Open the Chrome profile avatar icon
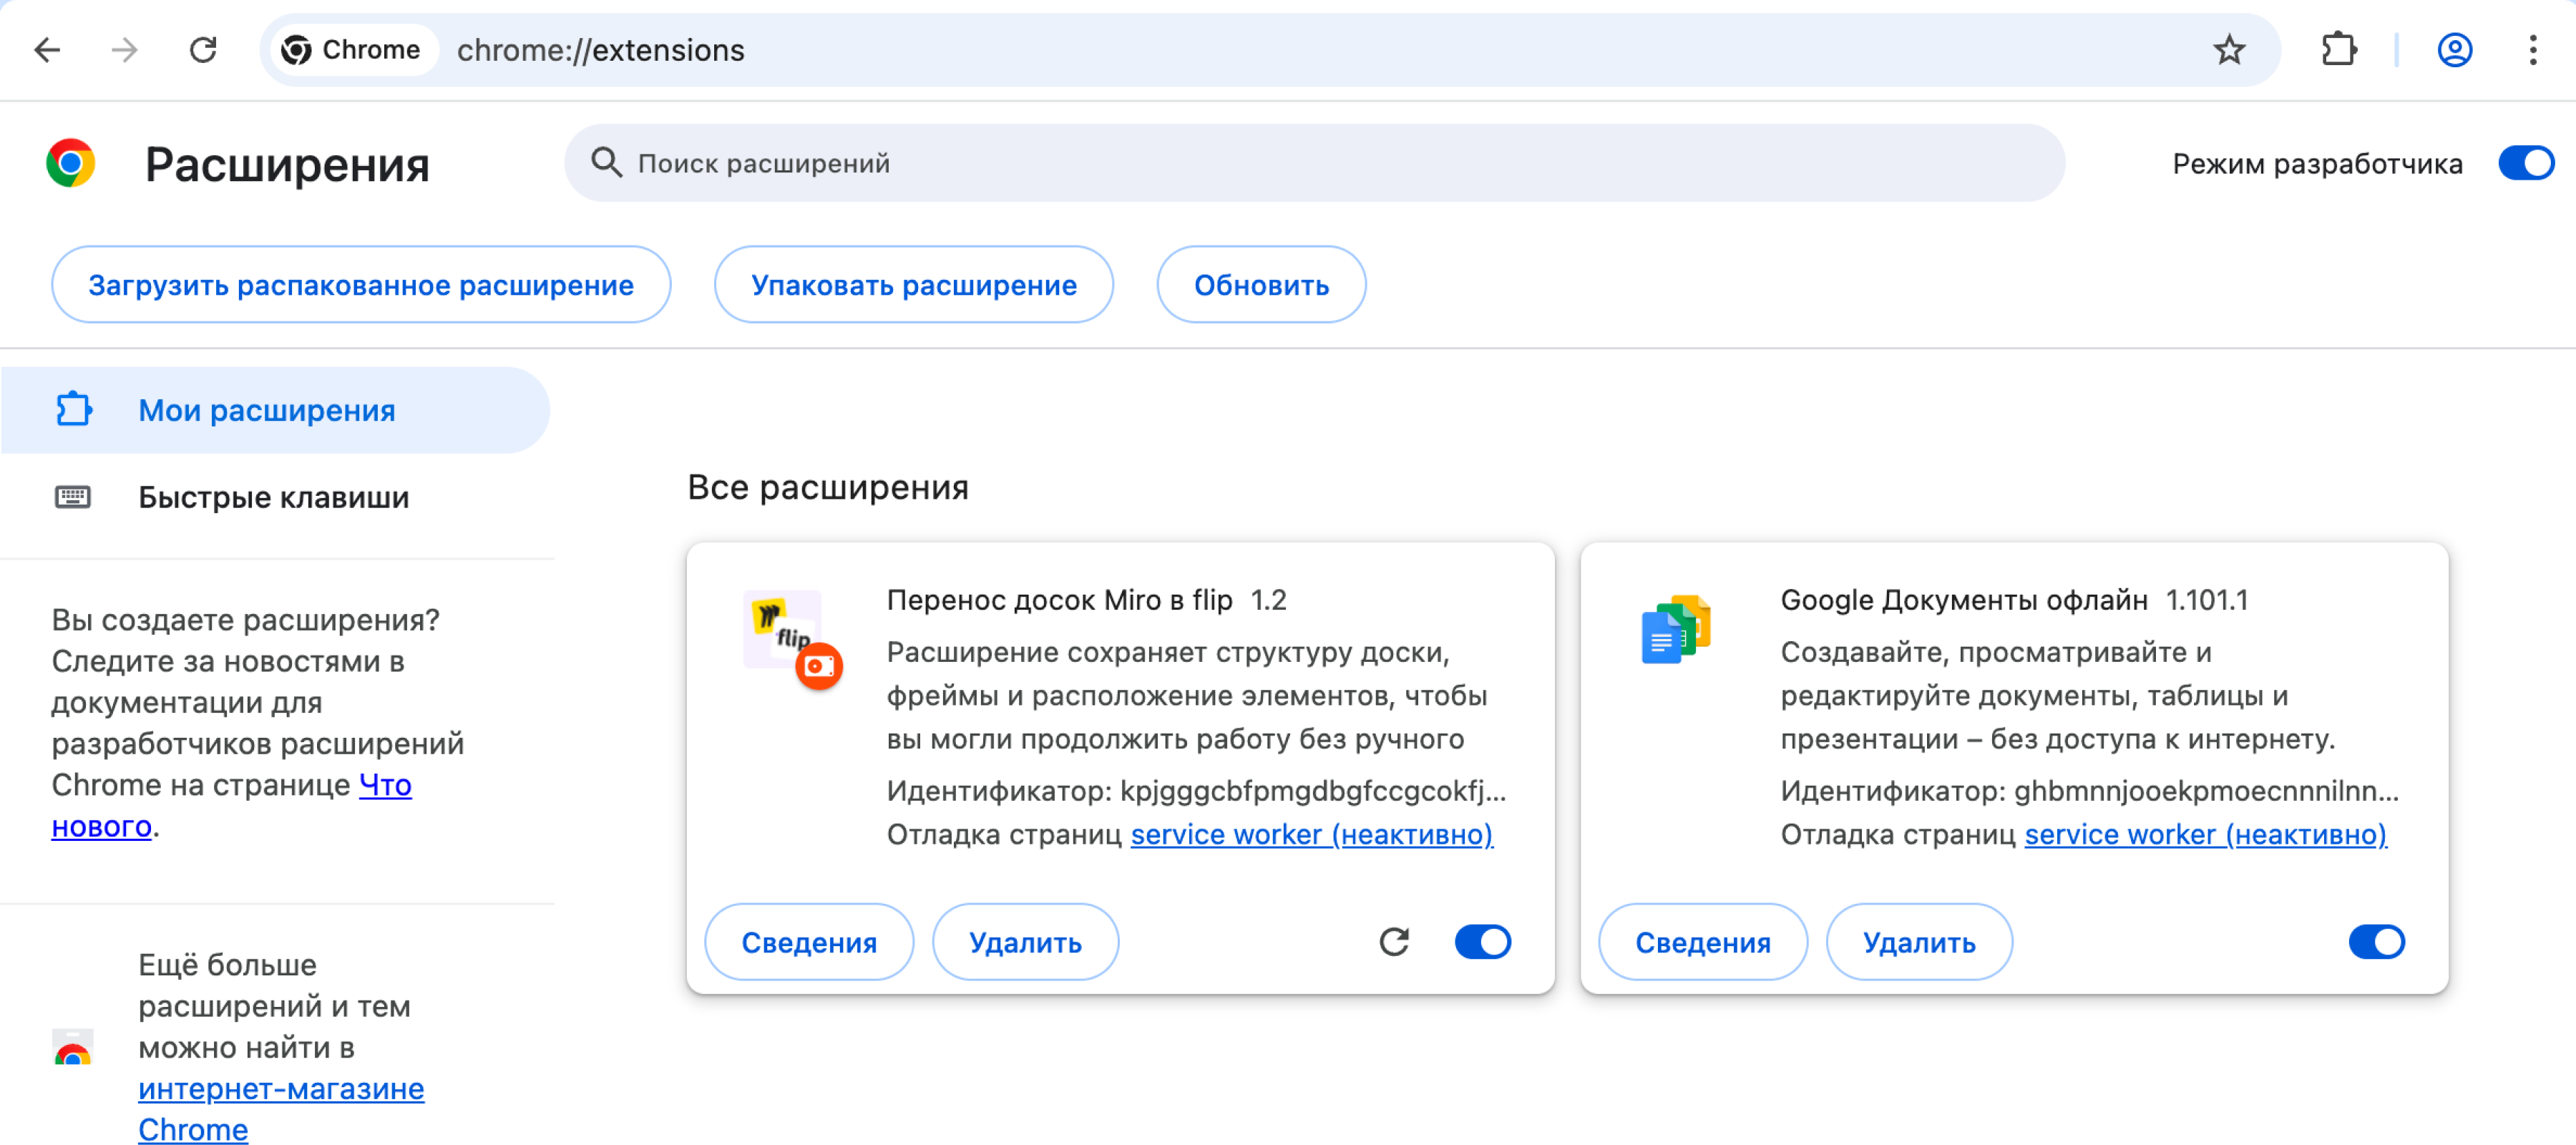Screen dimensions: 2576x1145 click(2455, 50)
